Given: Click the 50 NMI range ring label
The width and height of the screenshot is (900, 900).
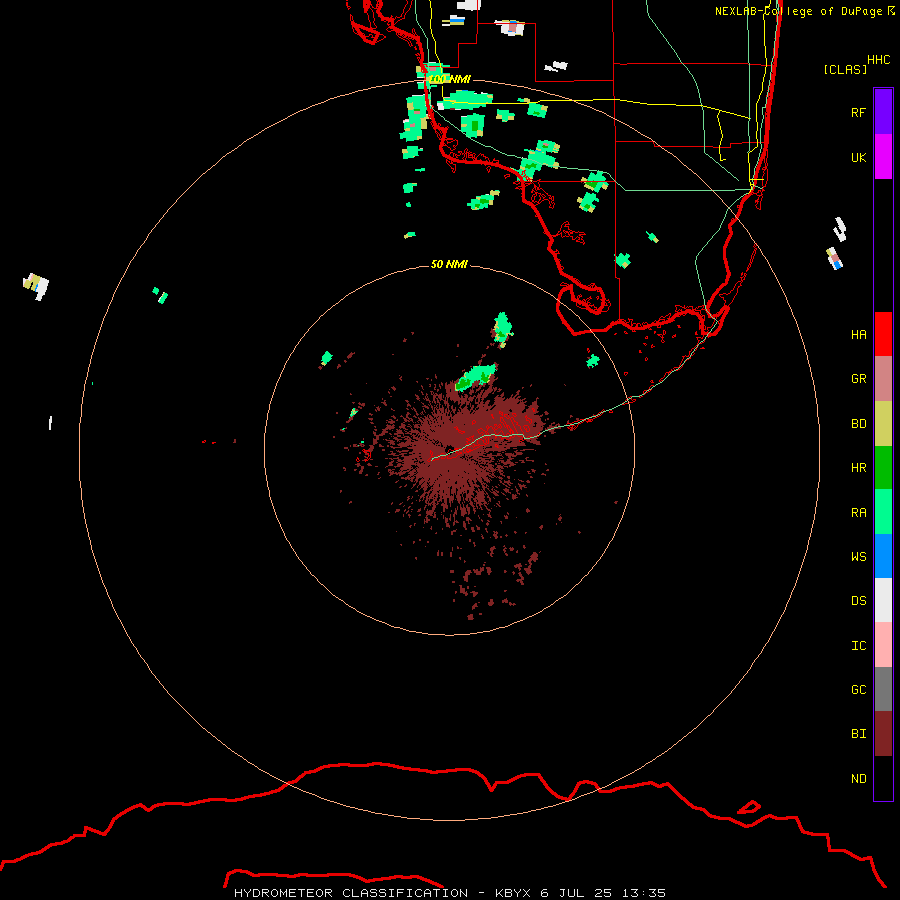Looking at the screenshot, I should (449, 264).
